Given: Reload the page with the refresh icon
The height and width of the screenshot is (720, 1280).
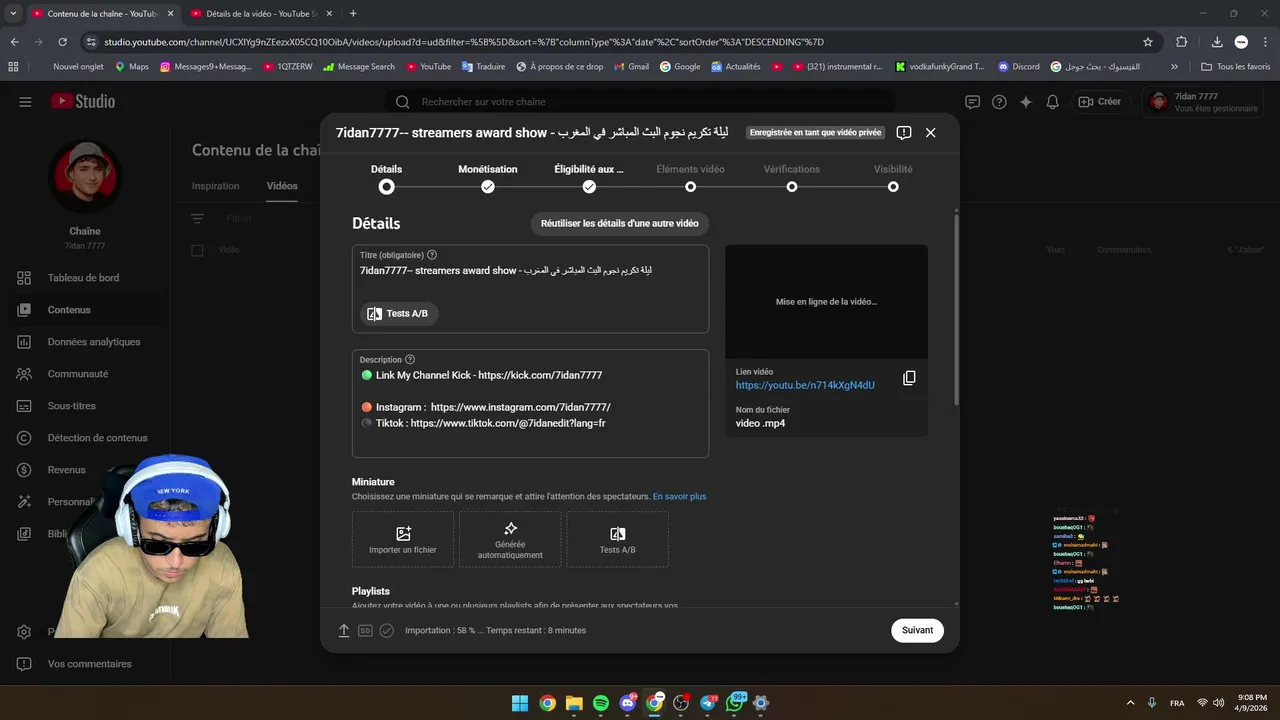Looking at the screenshot, I should pos(63,42).
